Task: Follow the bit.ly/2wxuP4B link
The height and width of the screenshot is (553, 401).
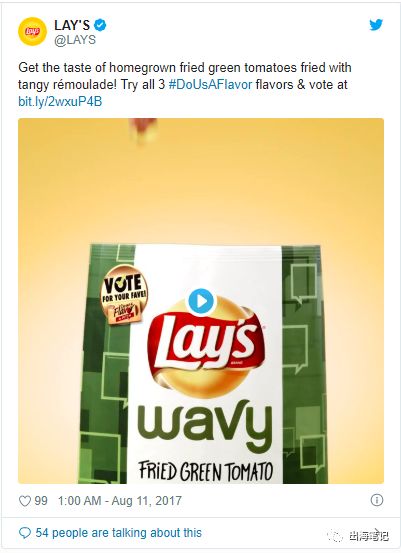Action: [60, 102]
